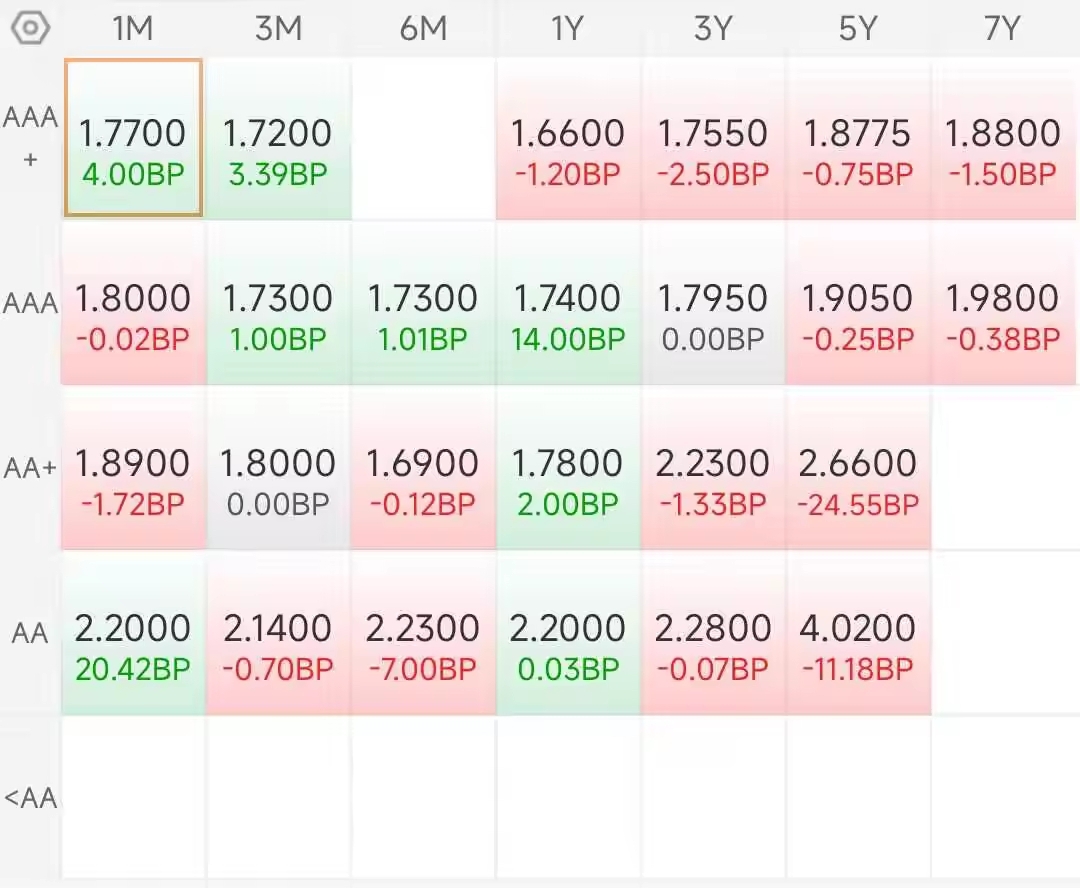Viewport: 1080px width, 888px height.
Task: Click the AA+ rating row label
Action: [x=30, y=468]
